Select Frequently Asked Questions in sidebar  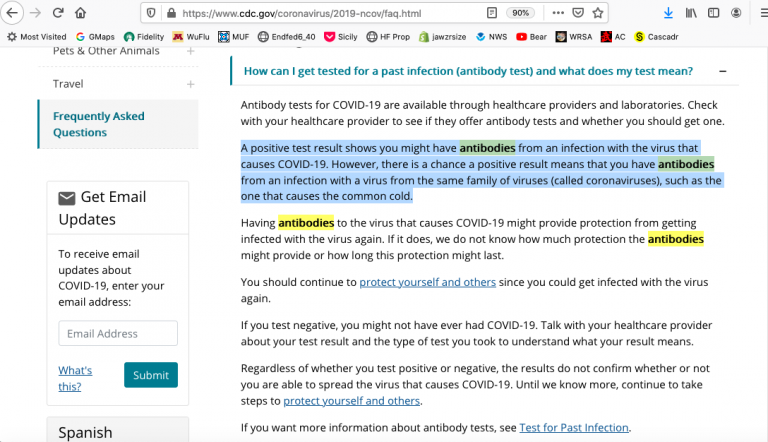(98, 124)
